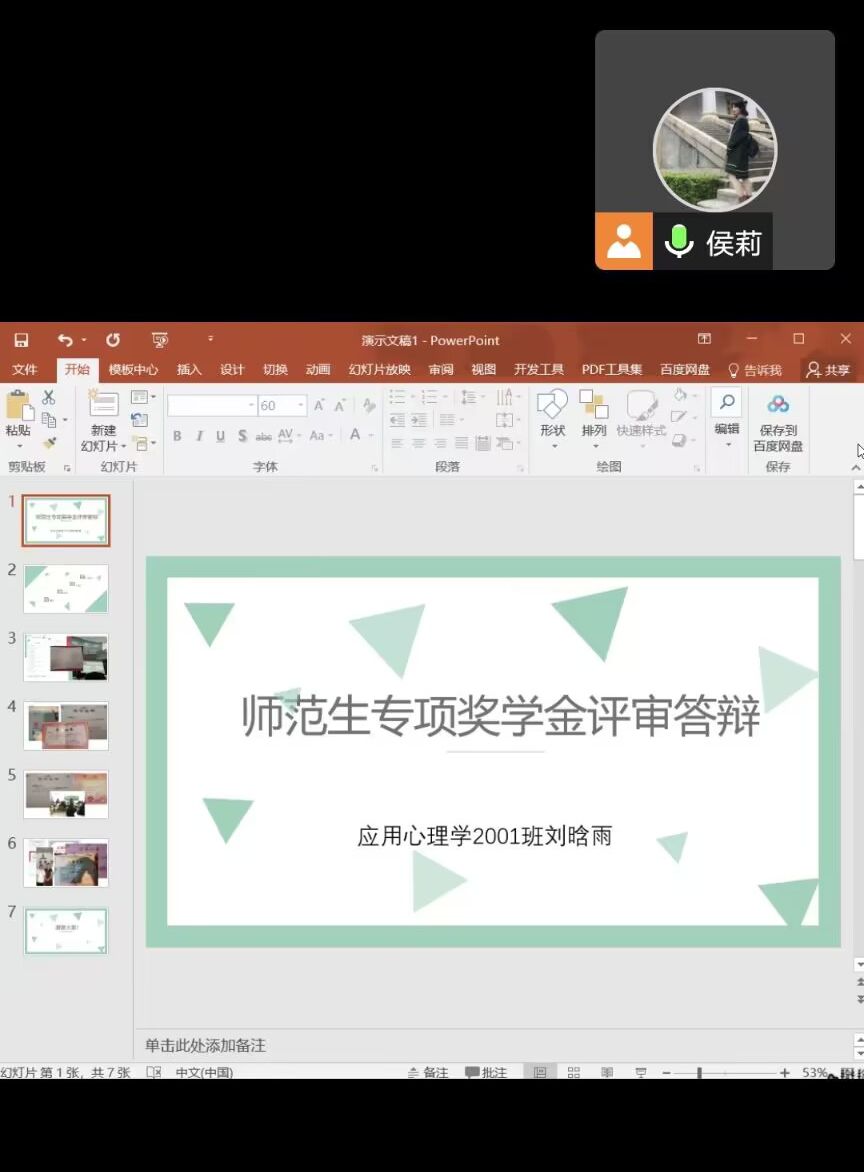Toggle the Notes (备注) pane

coord(428,1073)
